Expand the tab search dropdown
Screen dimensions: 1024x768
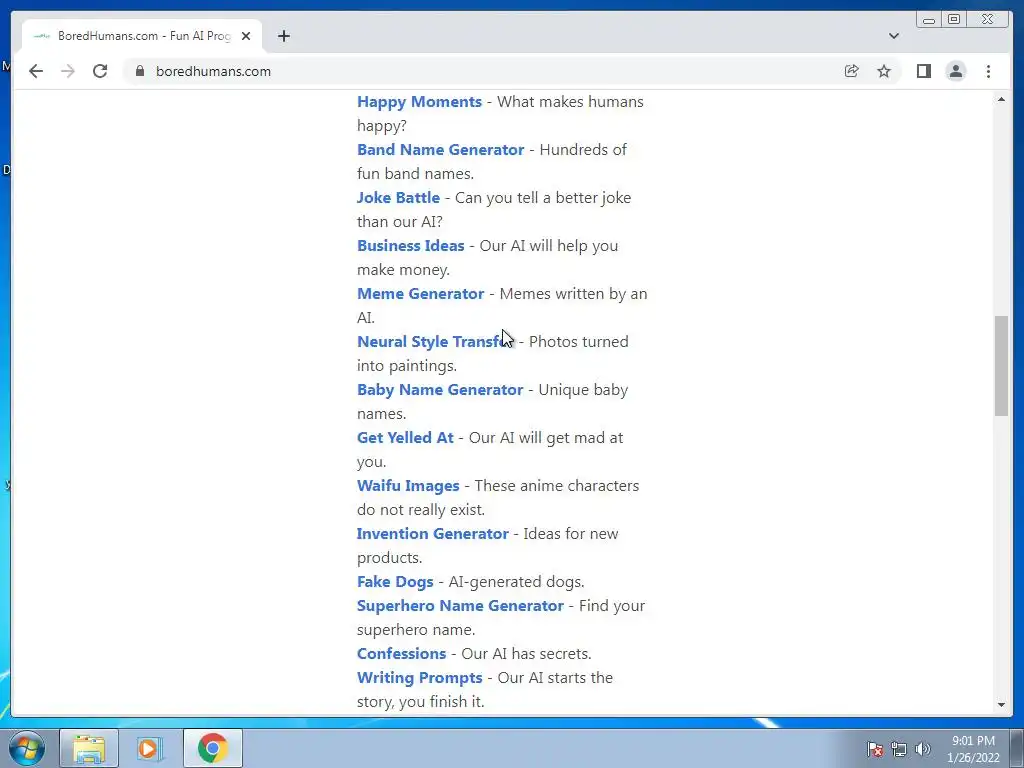tap(893, 36)
